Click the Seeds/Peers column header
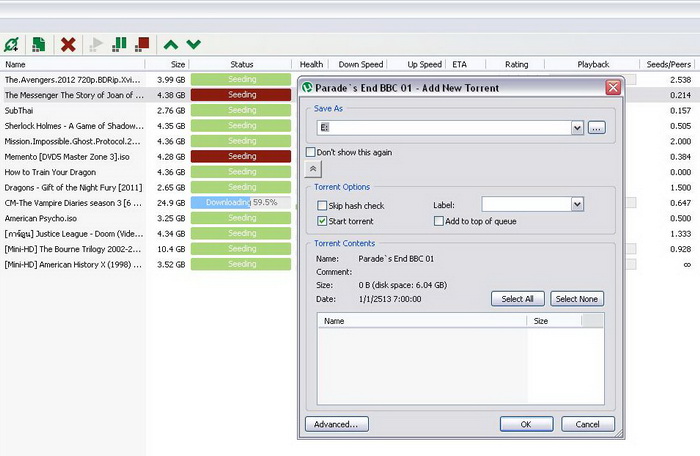This screenshot has width=700, height=456. coord(668,64)
